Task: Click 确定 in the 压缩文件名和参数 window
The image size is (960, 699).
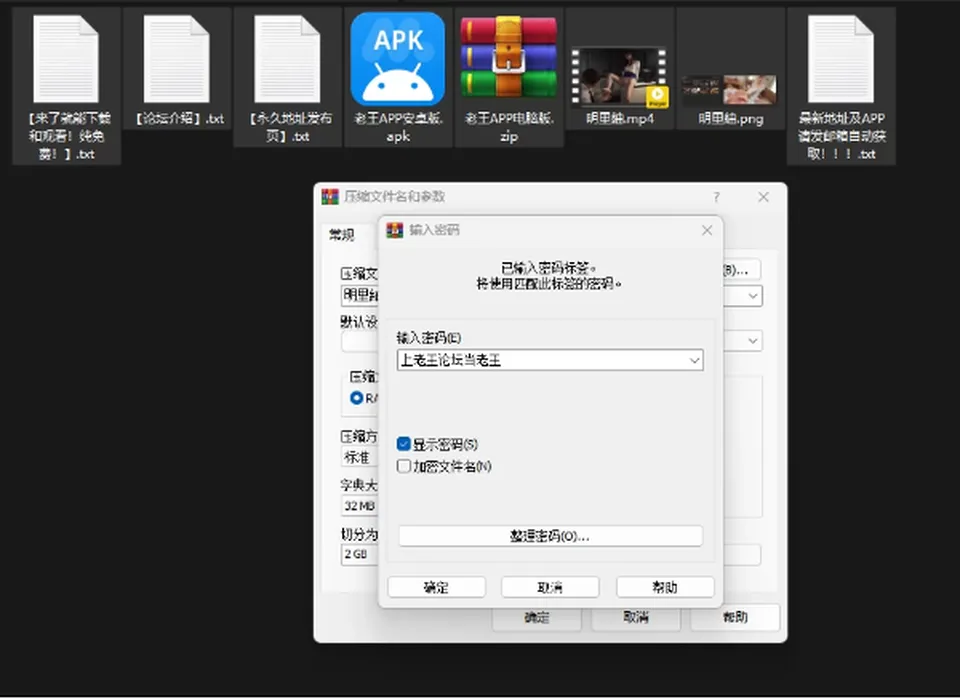Action: point(537,618)
